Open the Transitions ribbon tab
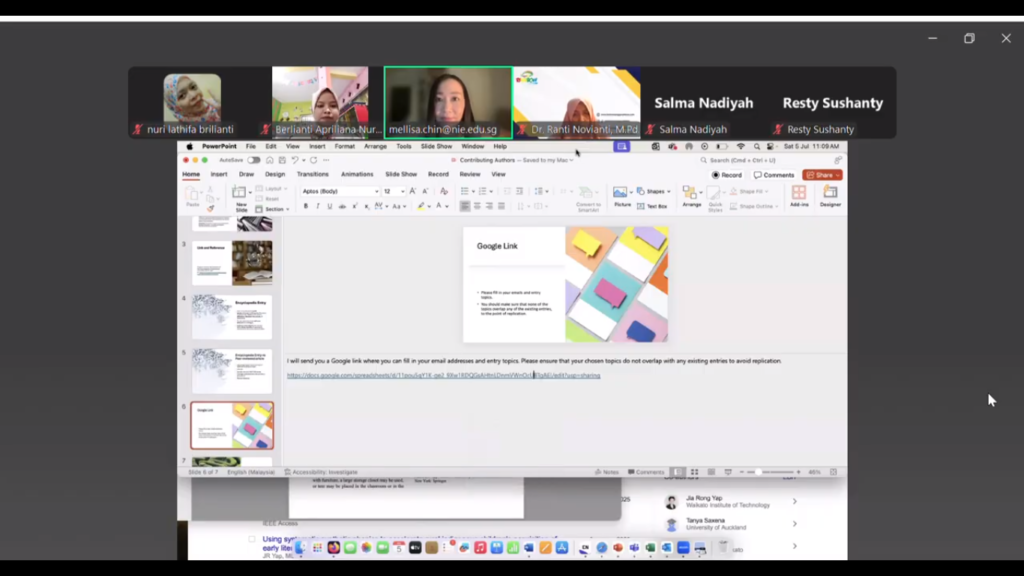This screenshot has width=1024, height=576. [x=312, y=174]
